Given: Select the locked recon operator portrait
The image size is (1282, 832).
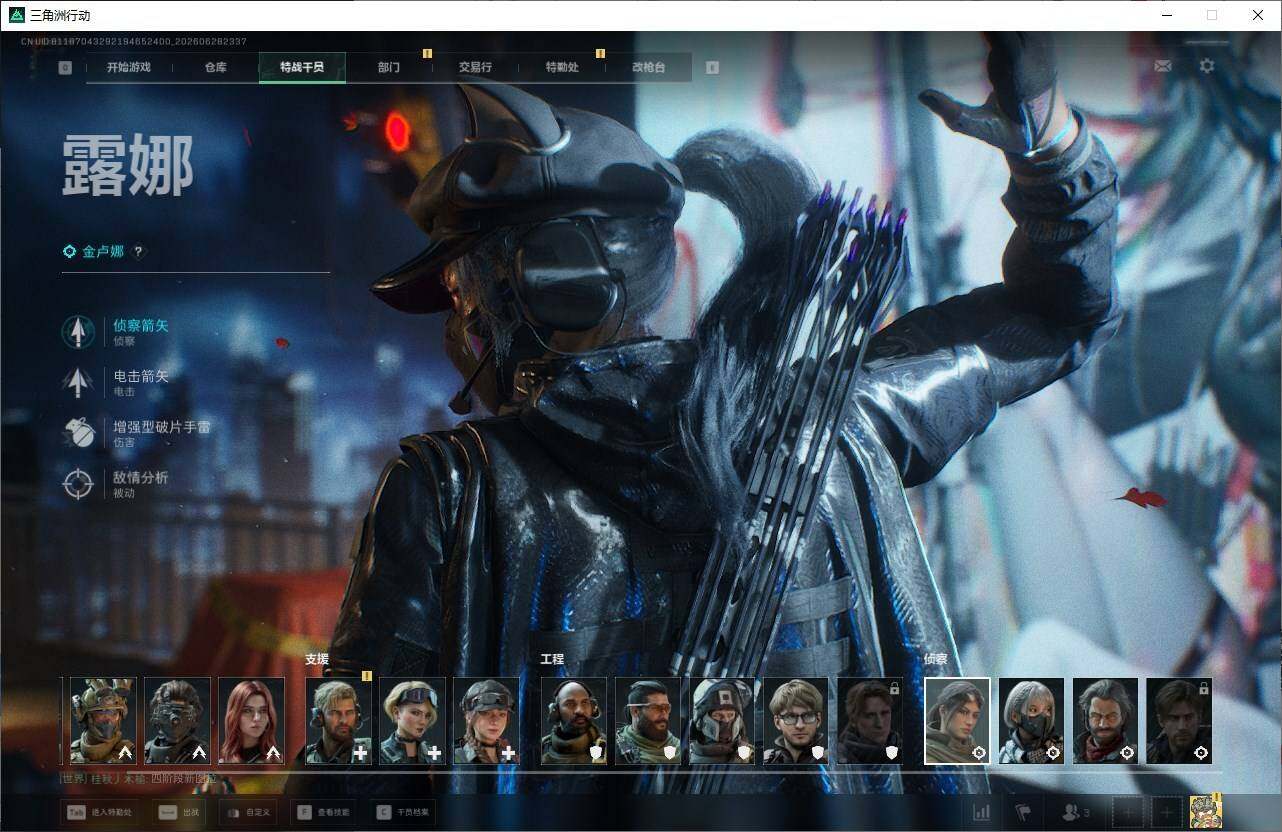Looking at the screenshot, I should pyautogui.click(x=1179, y=721).
